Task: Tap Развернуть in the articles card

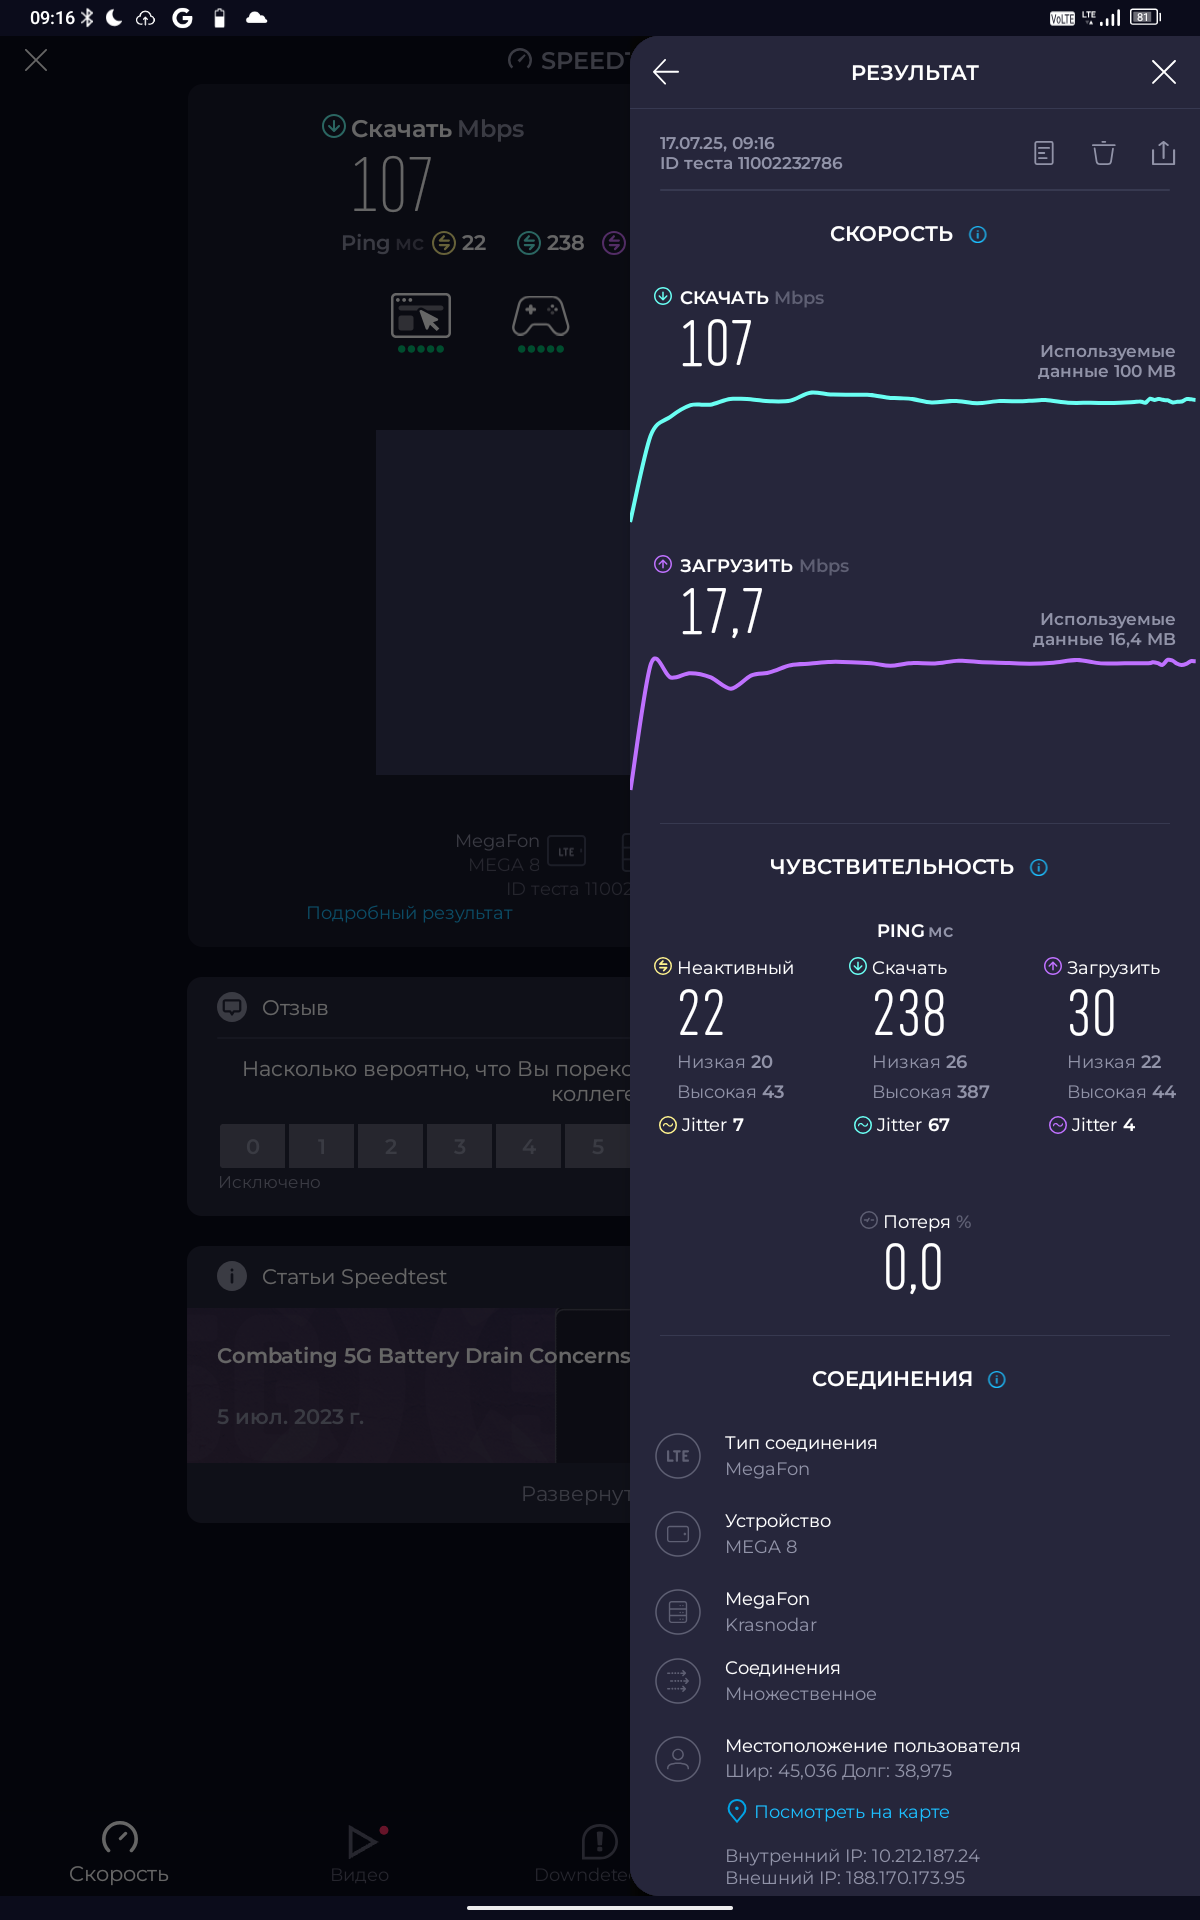Action: click(x=576, y=1494)
